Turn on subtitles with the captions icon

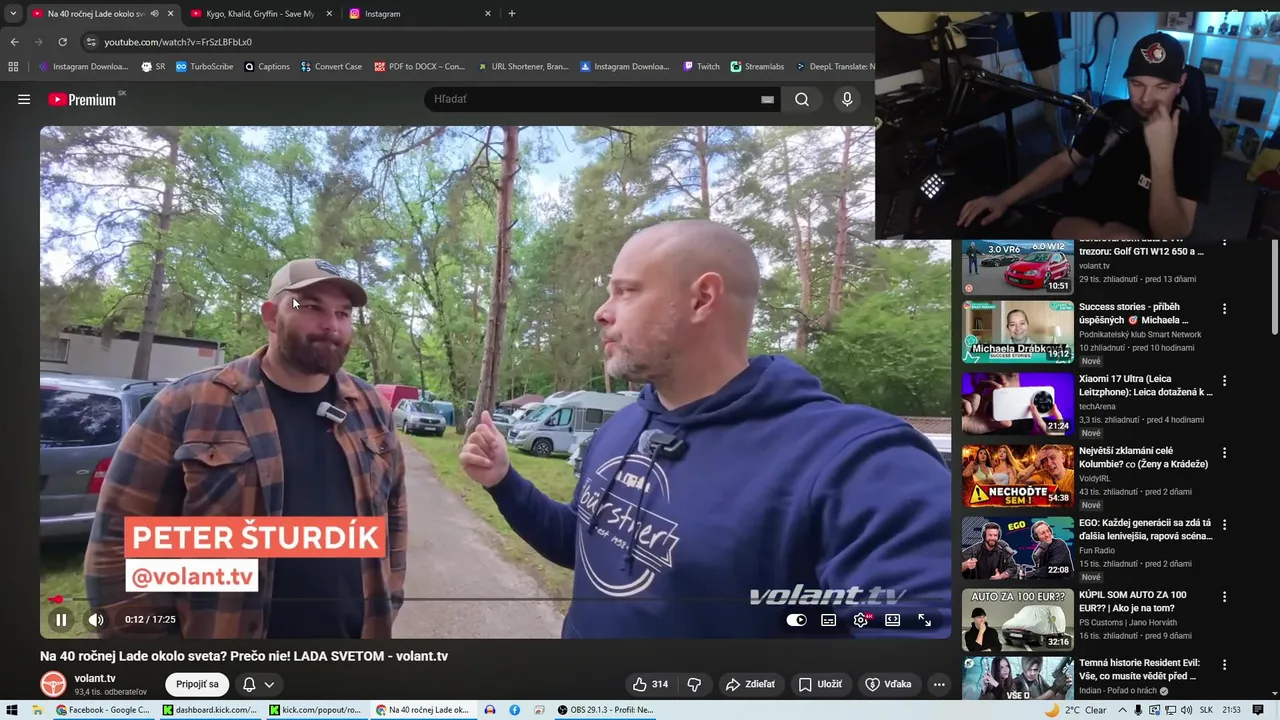828,620
